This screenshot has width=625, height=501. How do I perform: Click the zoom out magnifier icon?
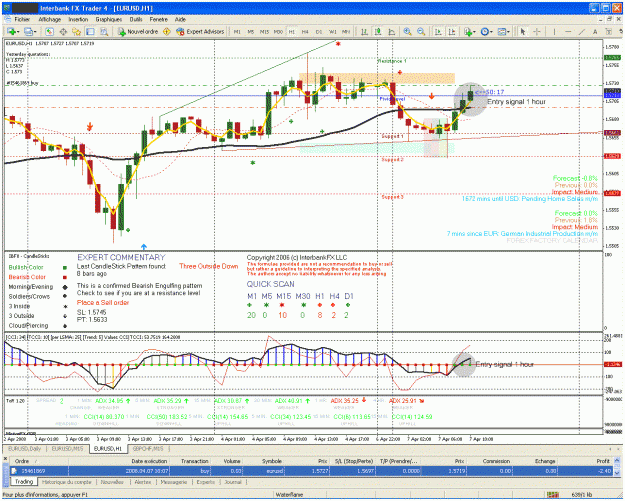point(421,31)
